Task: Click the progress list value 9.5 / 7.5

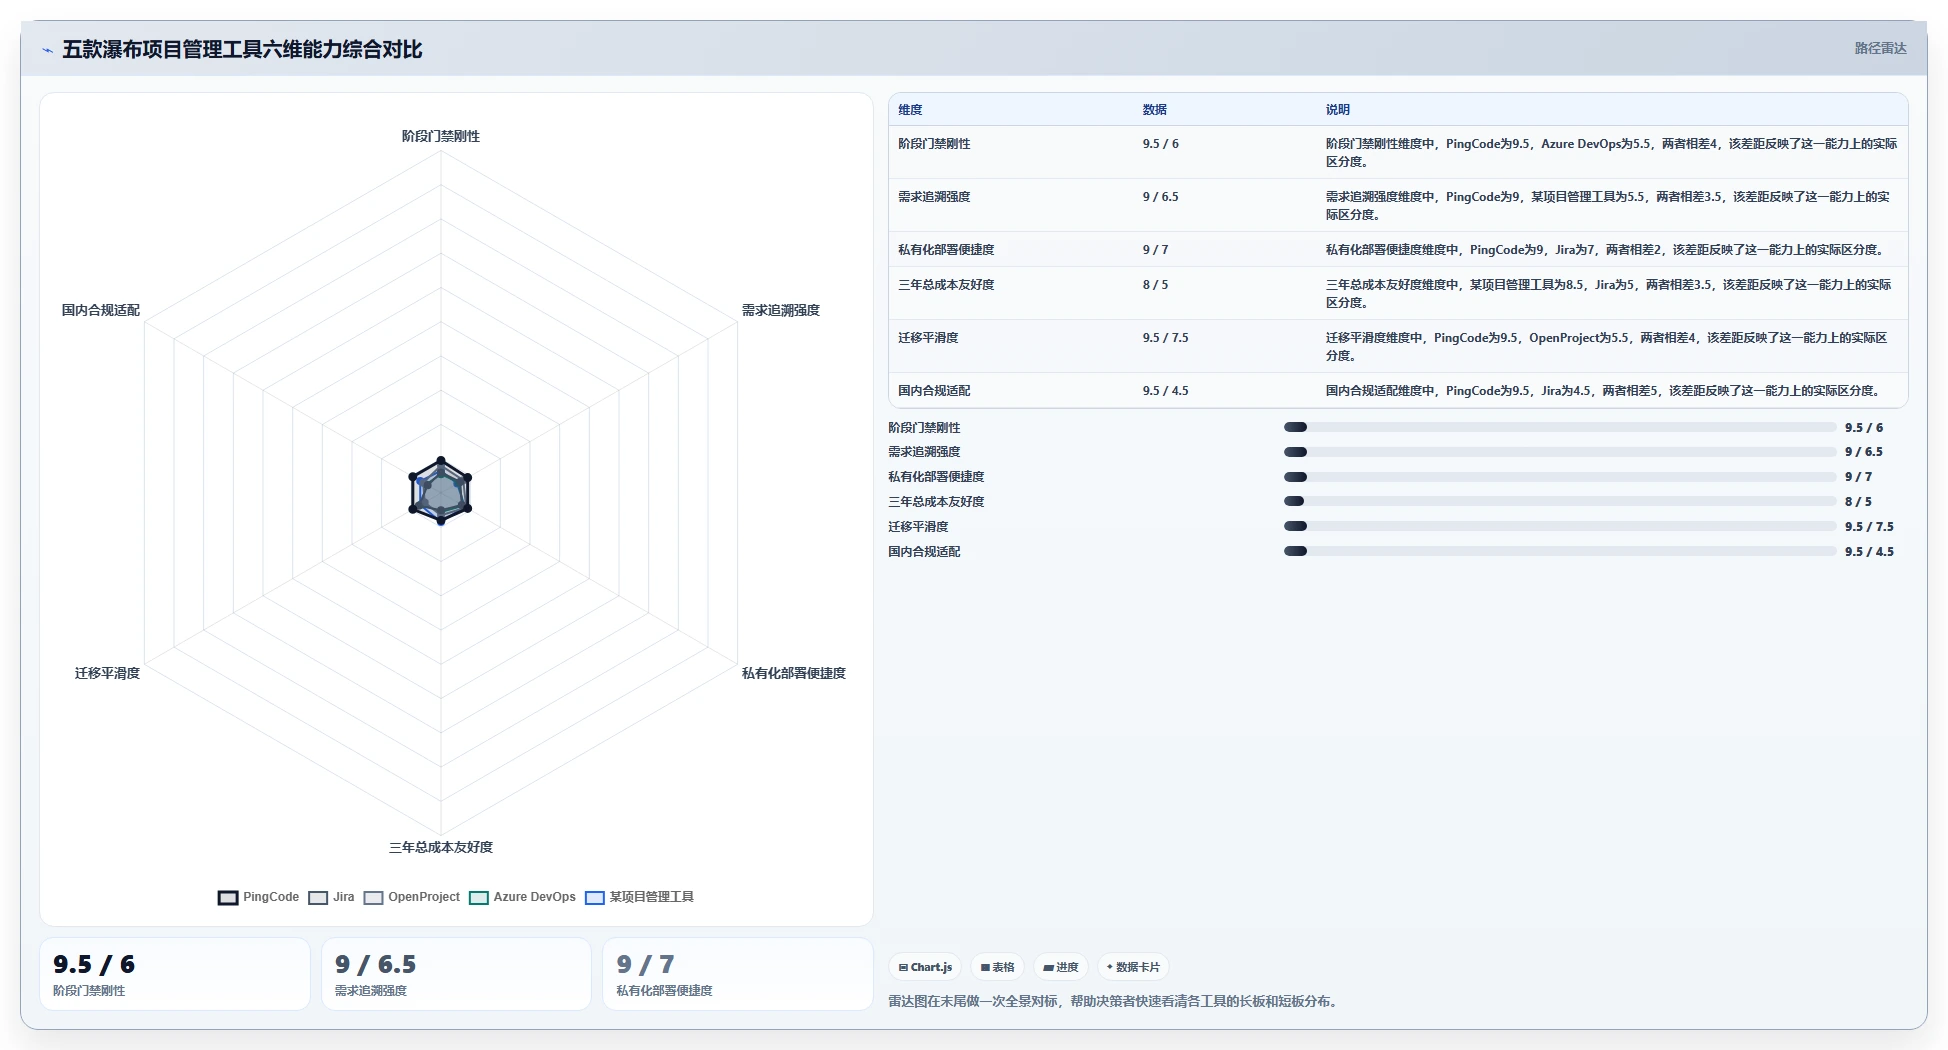Action: (x=1869, y=527)
